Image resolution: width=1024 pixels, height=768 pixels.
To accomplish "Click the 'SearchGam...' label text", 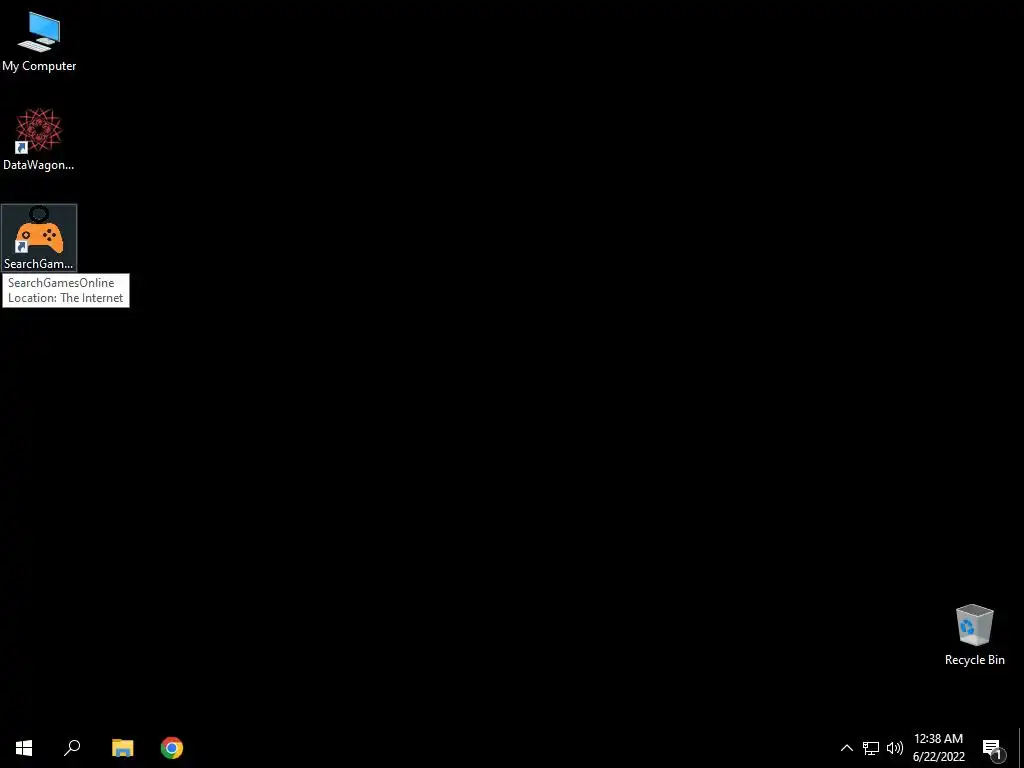I will pyautogui.click(x=39, y=264).
